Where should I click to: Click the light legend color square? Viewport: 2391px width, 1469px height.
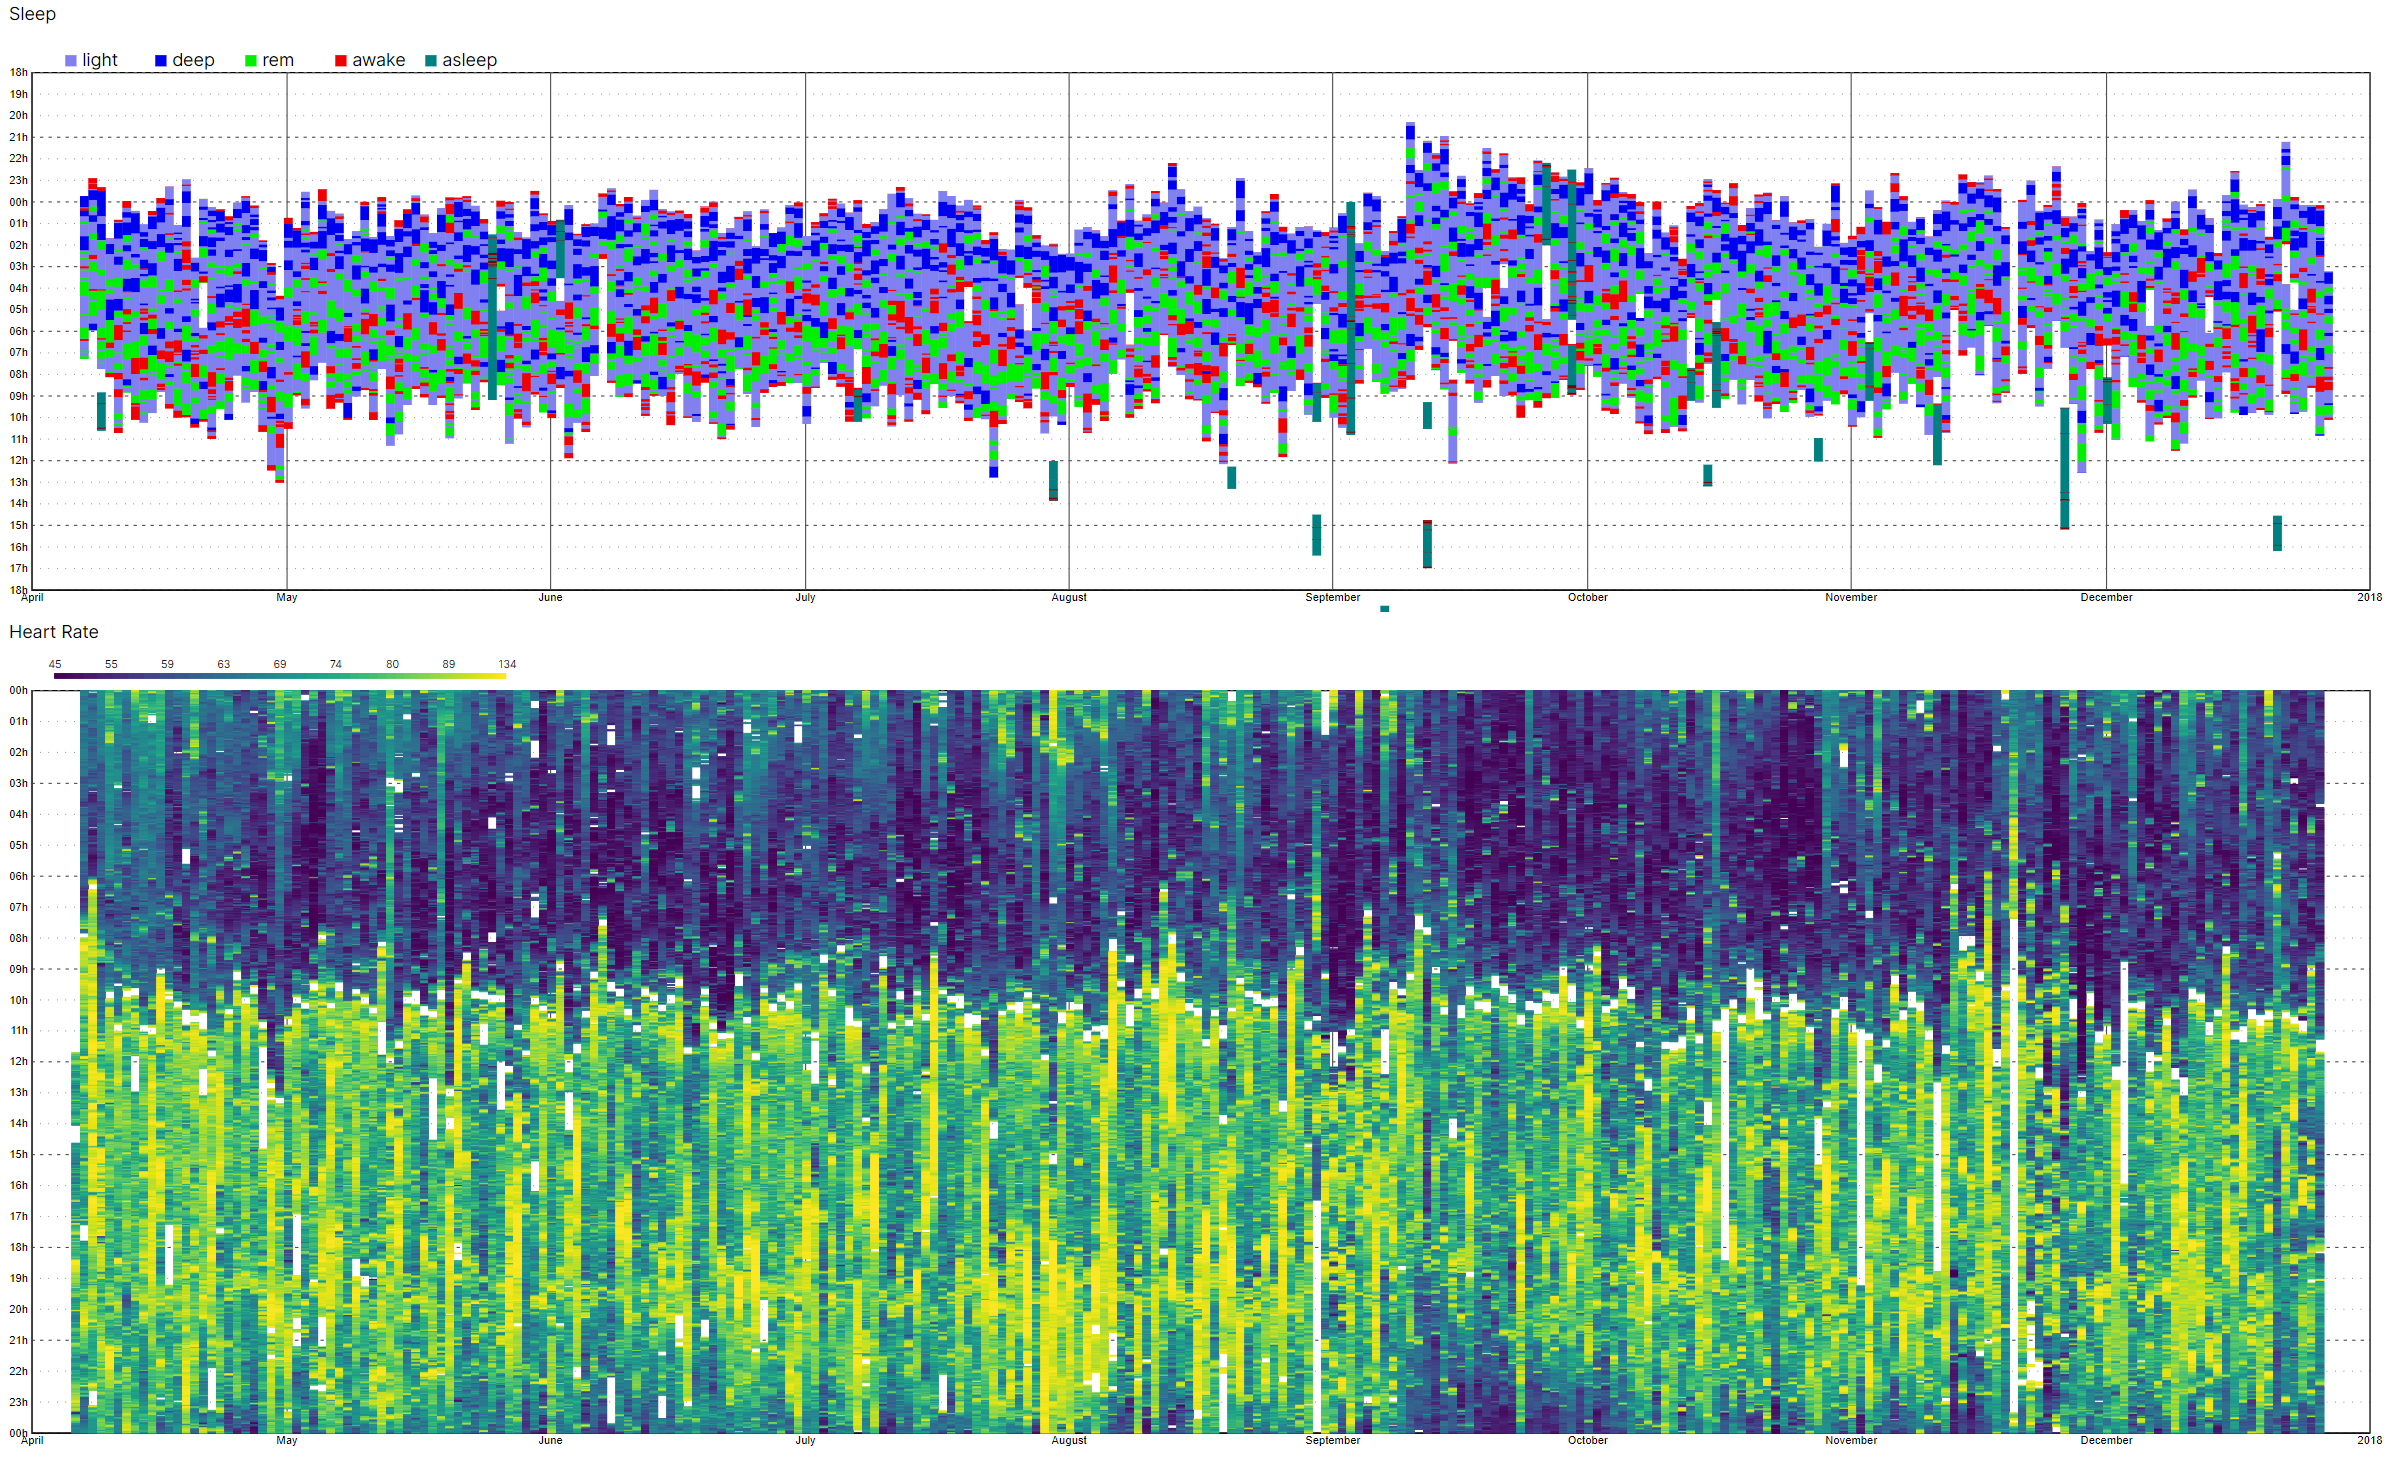71,61
